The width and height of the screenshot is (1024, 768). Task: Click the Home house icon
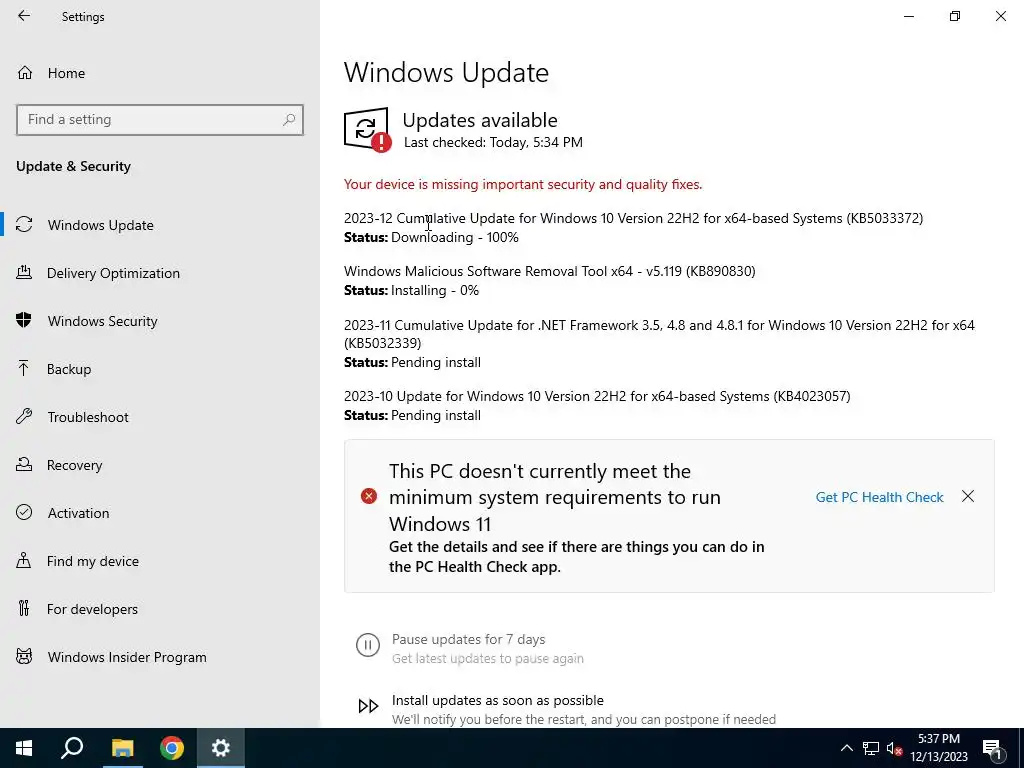pyautogui.click(x=25, y=72)
